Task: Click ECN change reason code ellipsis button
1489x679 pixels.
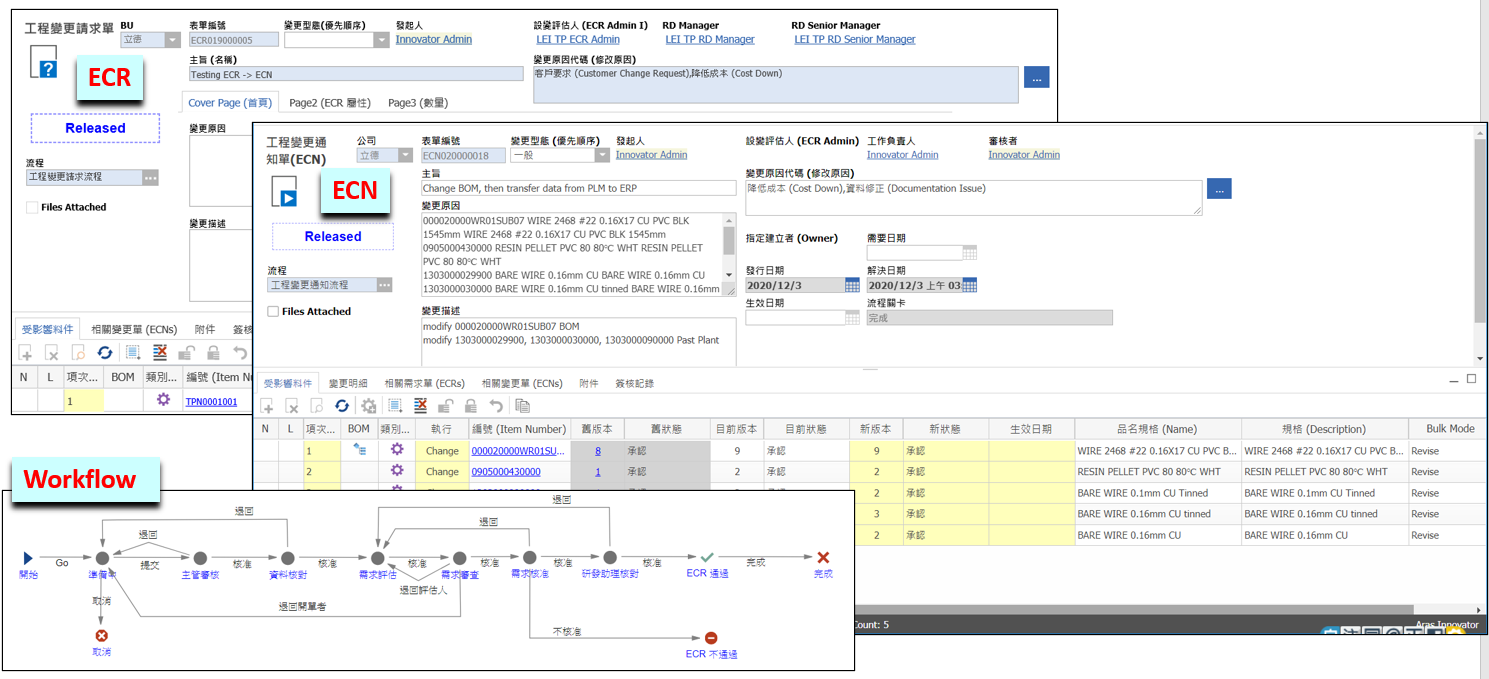Action: [1219, 188]
